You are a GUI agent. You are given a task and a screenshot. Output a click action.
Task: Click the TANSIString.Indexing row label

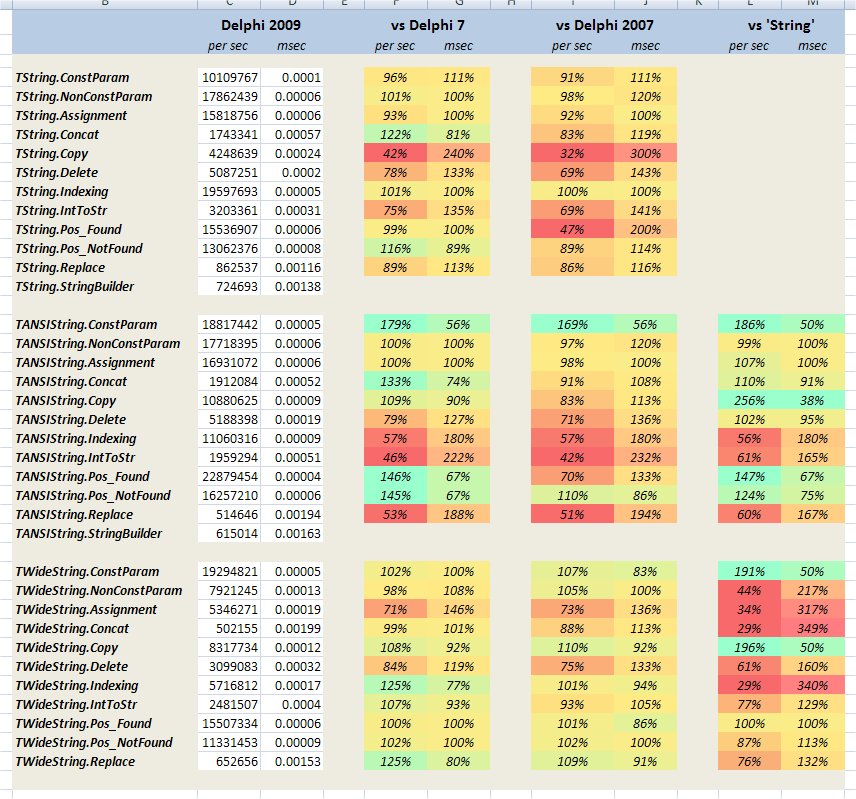pyautogui.click(x=76, y=438)
